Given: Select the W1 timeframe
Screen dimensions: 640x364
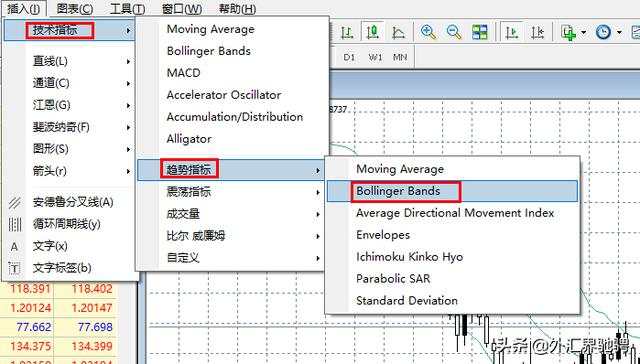Looking at the screenshot, I should tap(375, 57).
